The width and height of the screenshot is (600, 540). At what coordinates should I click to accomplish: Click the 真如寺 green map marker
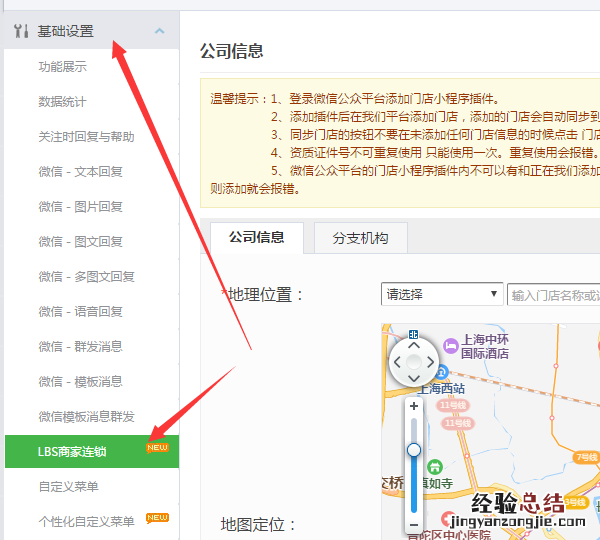(435, 466)
